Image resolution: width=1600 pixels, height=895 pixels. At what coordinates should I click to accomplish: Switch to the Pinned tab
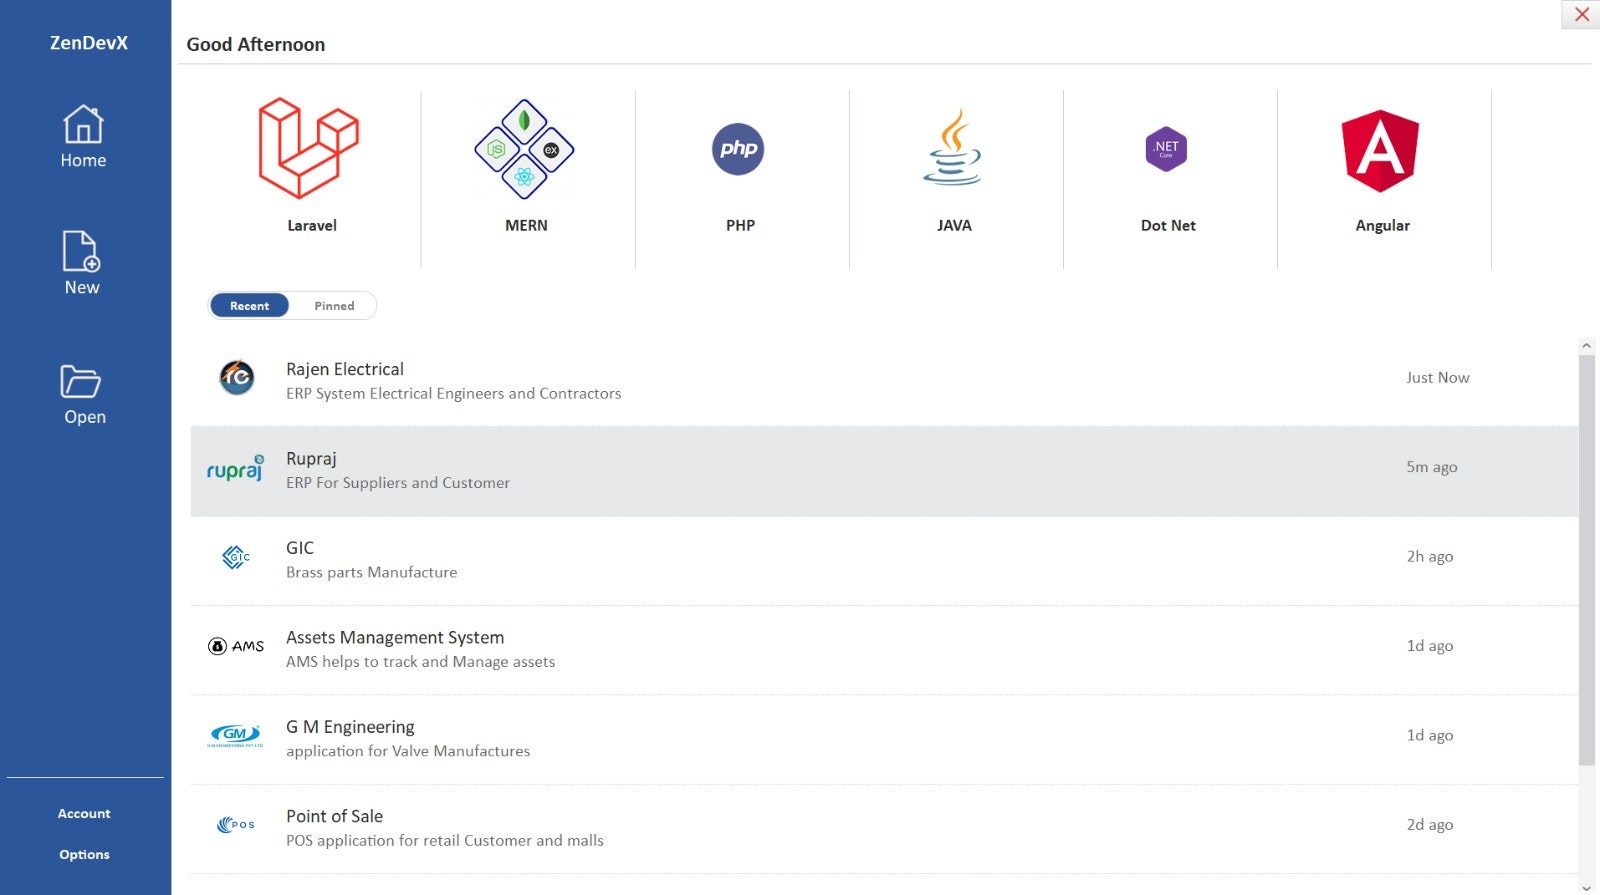pyautogui.click(x=334, y=306)
